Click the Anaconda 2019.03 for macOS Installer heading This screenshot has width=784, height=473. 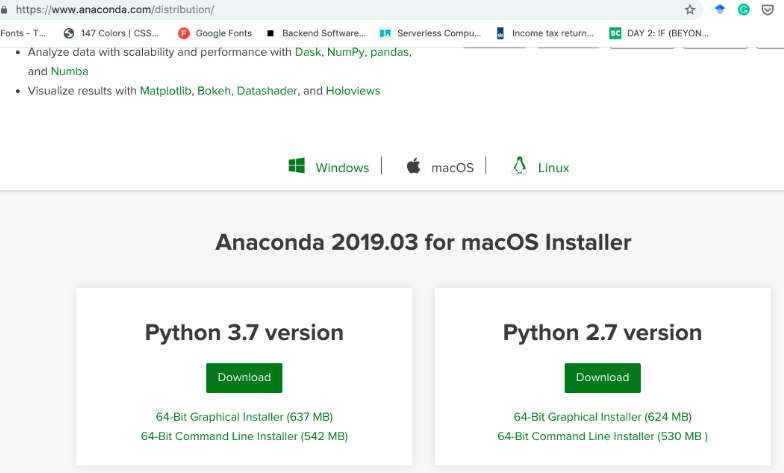click(423, 242)
